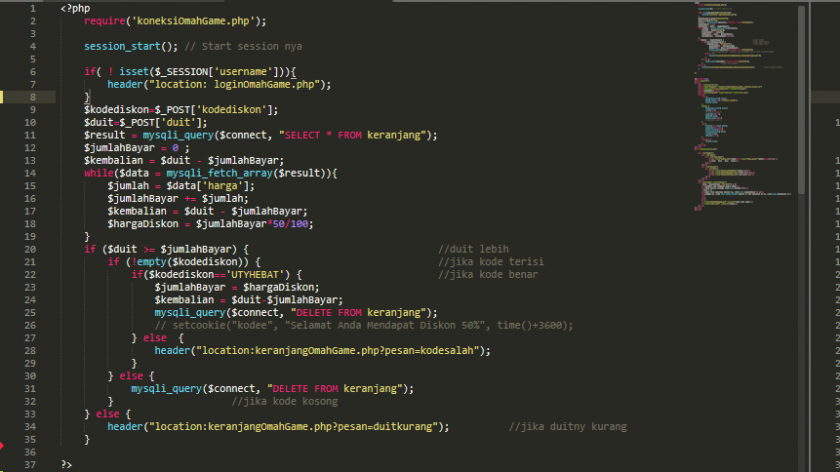This screenshot has width=840, height=472.
Task: Click the while keyword on line 14
Action: tap(98, 173)
